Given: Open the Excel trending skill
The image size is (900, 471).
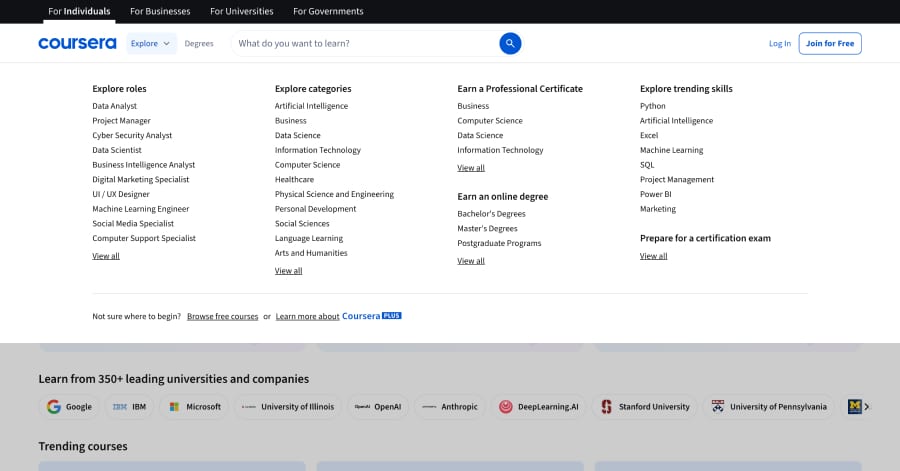Looking at the screenshot, I should [x=649, y=135].
